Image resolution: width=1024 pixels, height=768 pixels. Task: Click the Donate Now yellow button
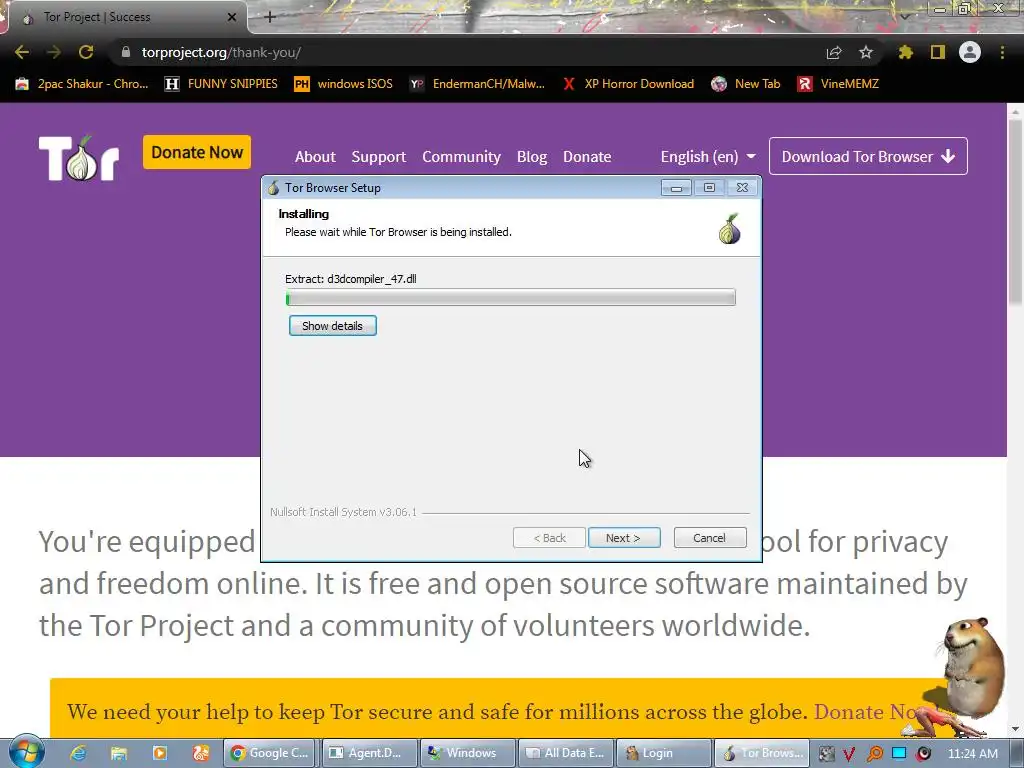197,152
